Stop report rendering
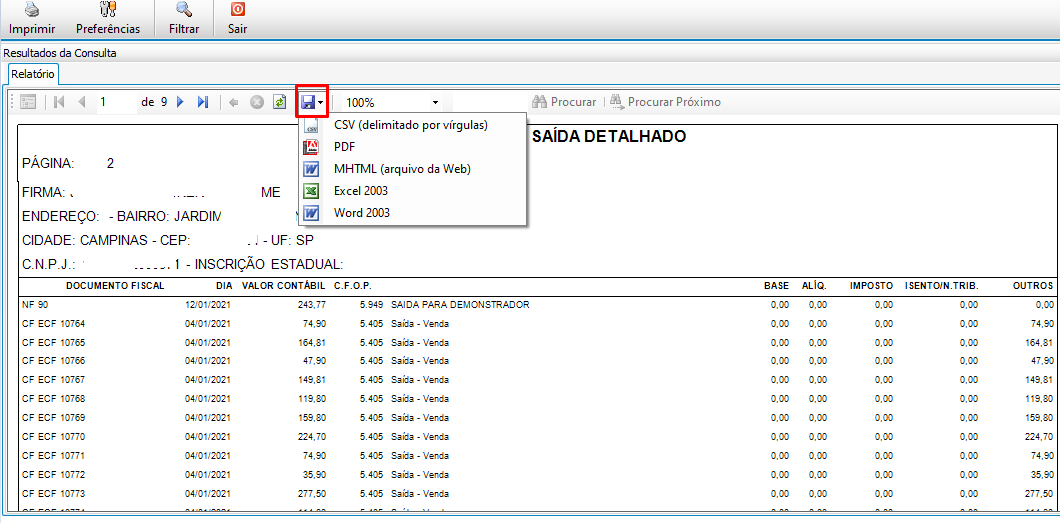 [256, 102]
